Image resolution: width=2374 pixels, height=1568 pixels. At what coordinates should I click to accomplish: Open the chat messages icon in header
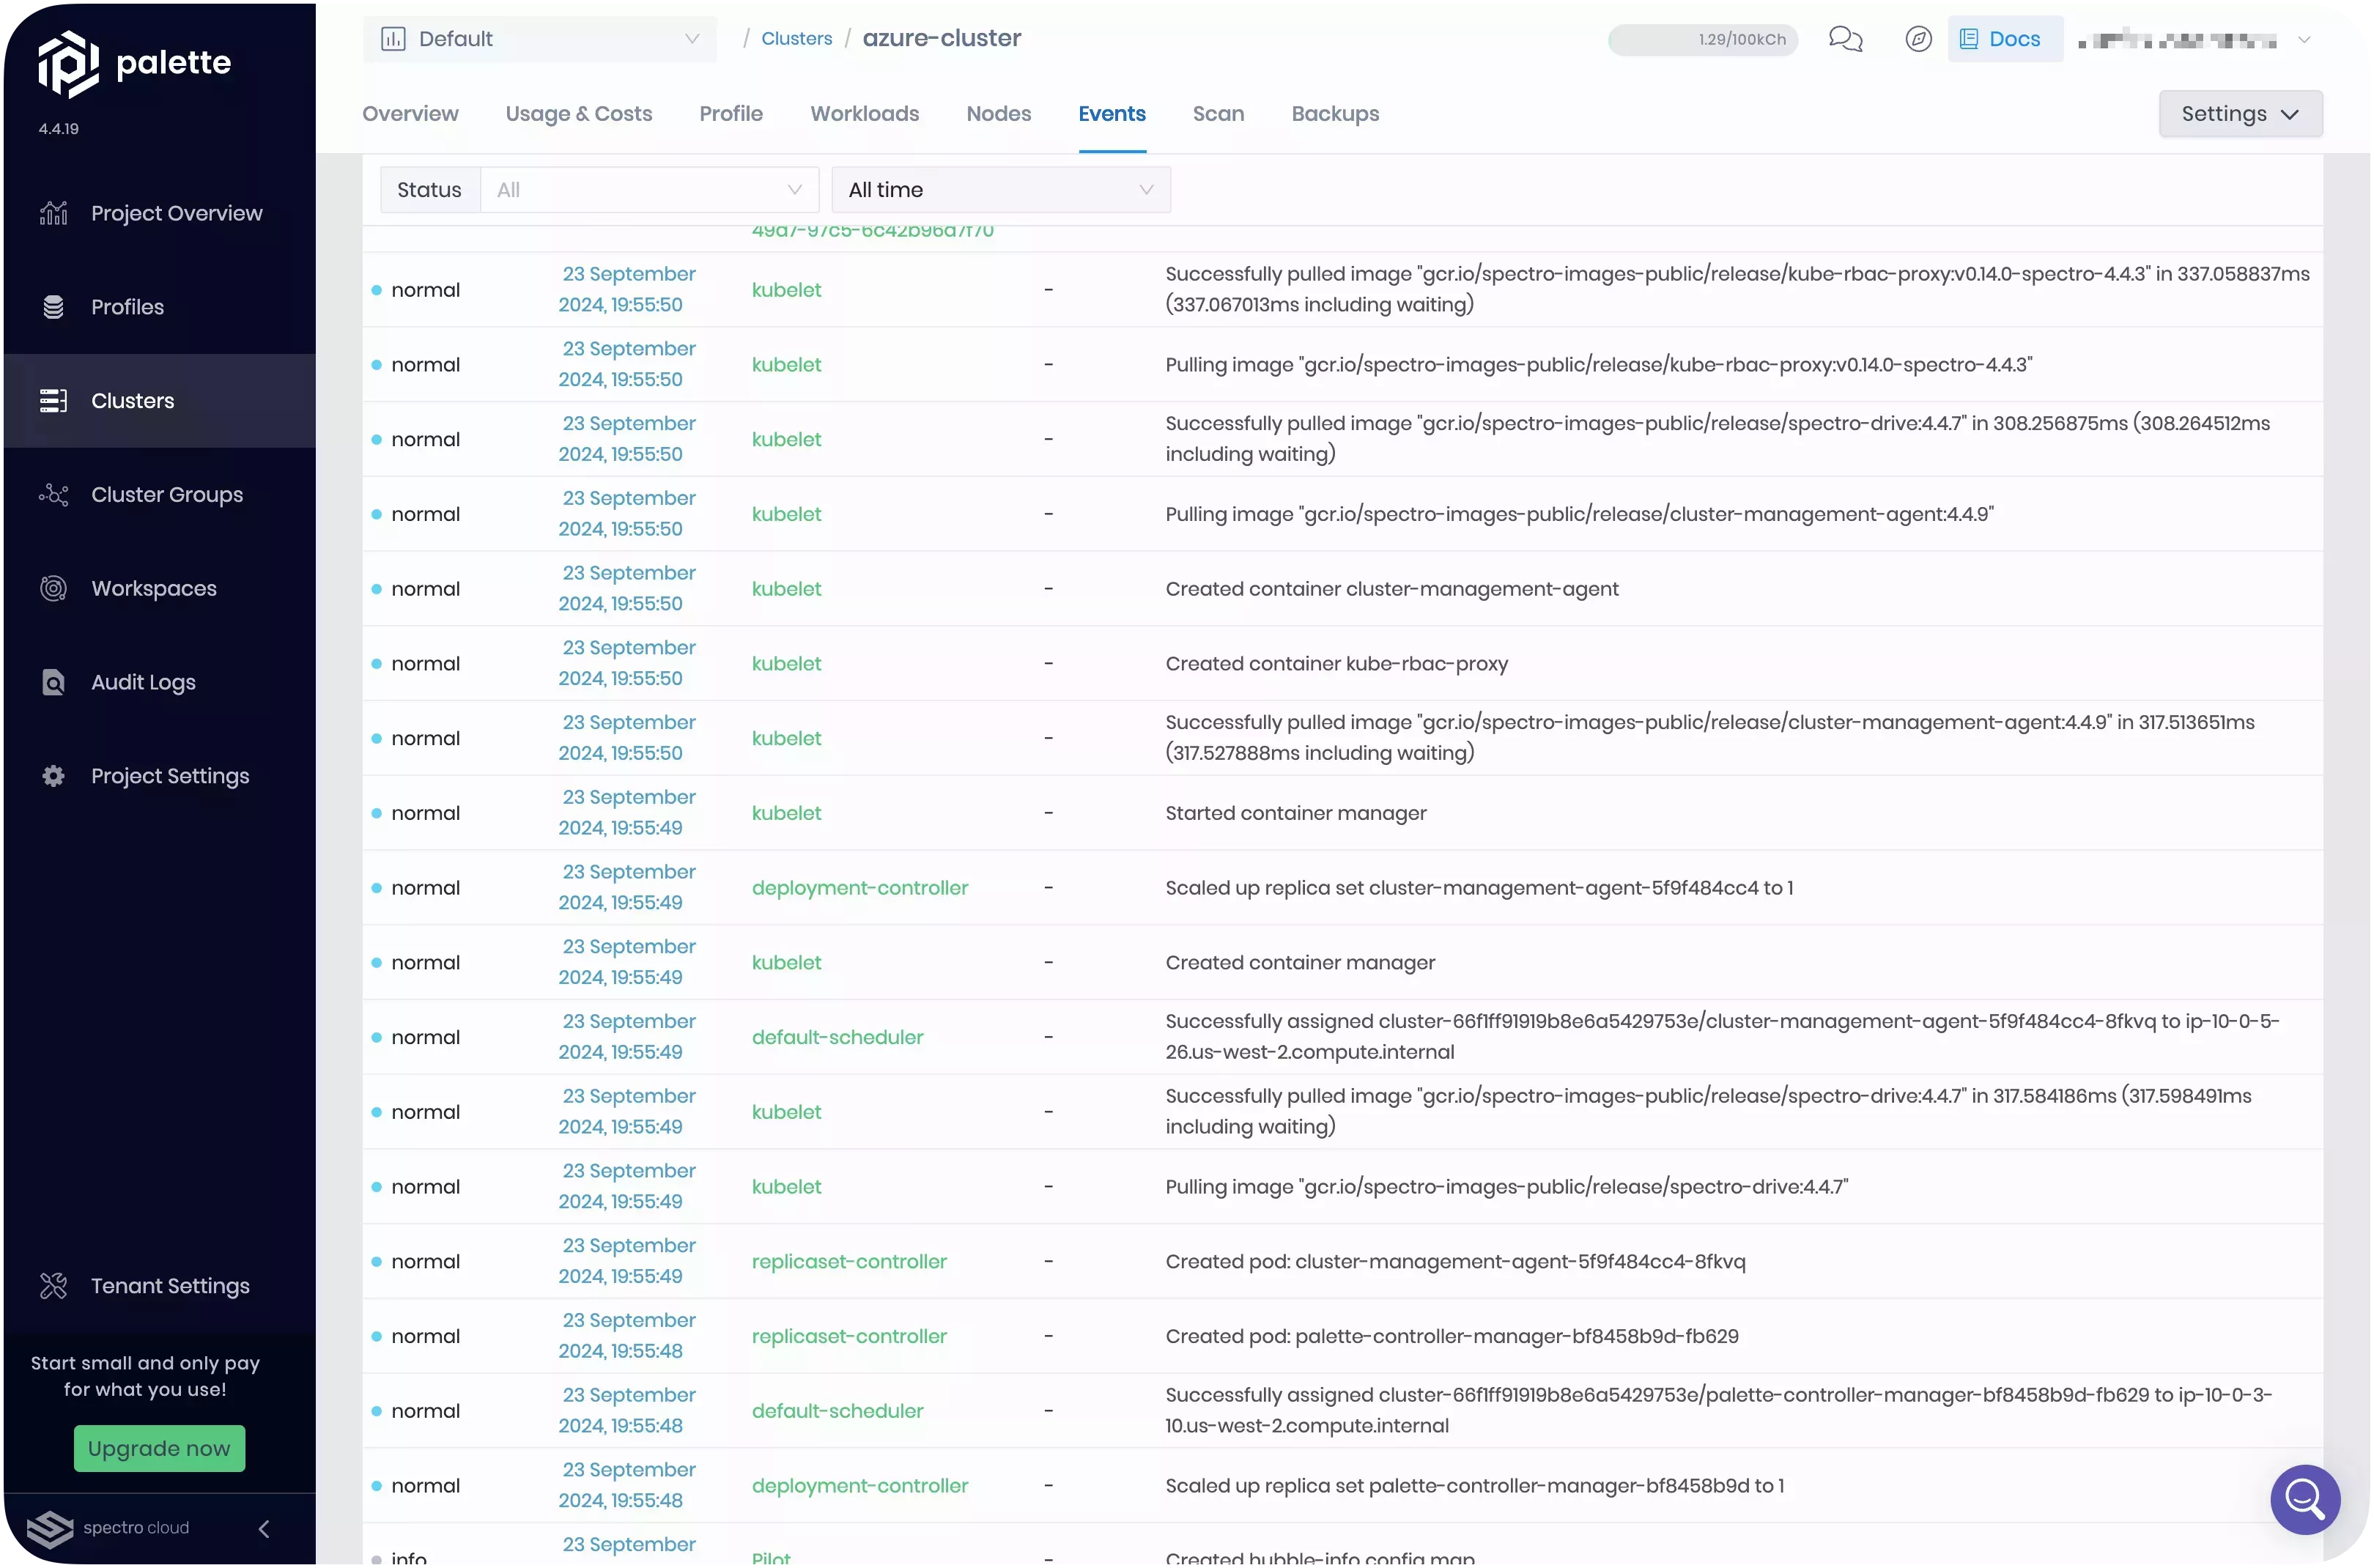coord(1845,39)
